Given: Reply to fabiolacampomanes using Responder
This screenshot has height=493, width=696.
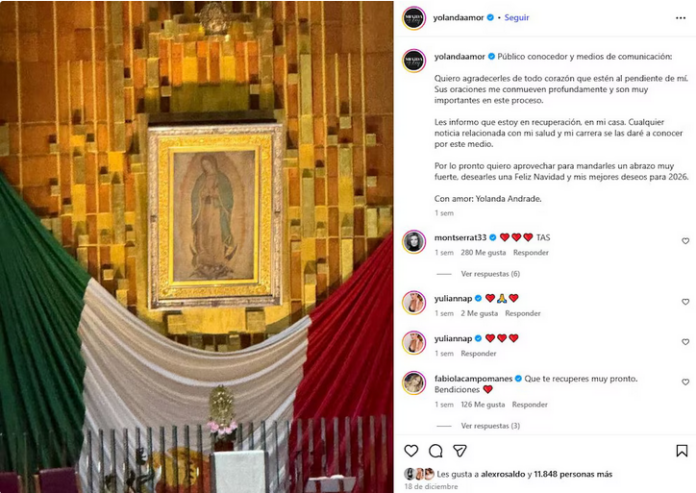Looking at the screenshot, I should pos(530,404).
